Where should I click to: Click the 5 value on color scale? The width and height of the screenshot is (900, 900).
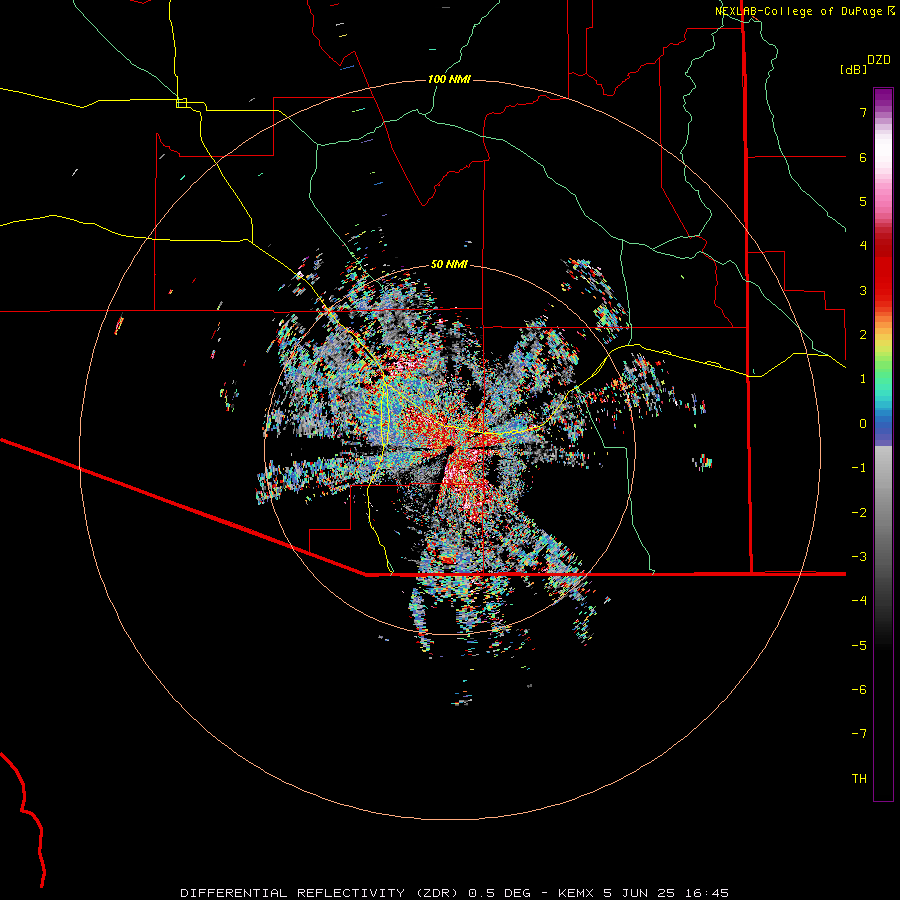(863, 201)
